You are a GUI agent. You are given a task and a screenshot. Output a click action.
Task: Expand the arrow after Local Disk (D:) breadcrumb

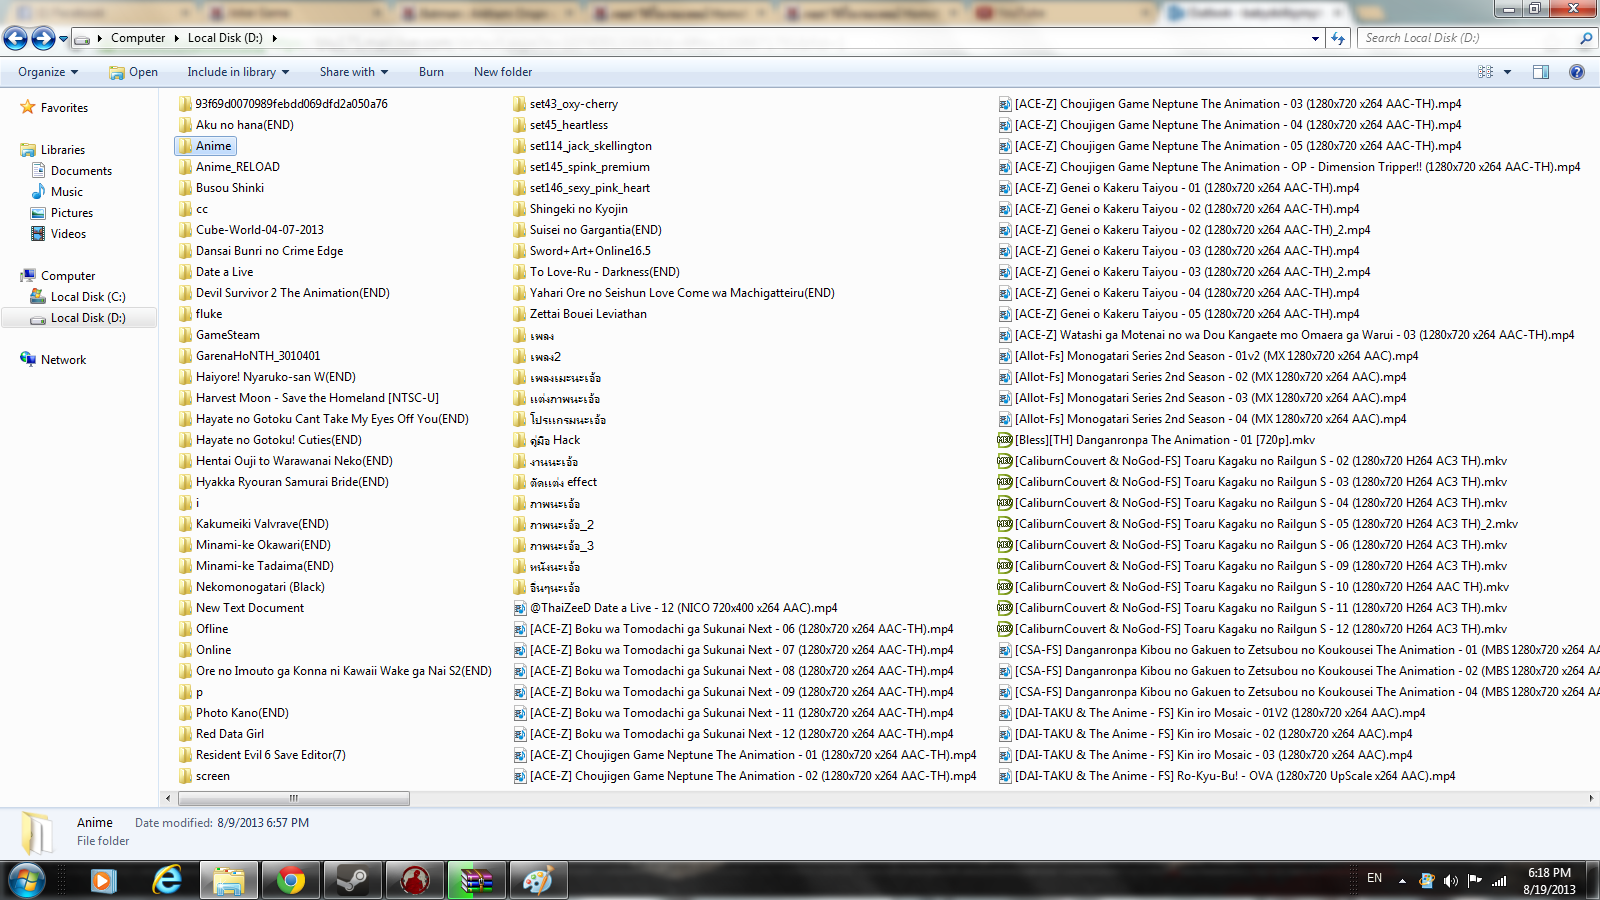click(x=274, y=38)
